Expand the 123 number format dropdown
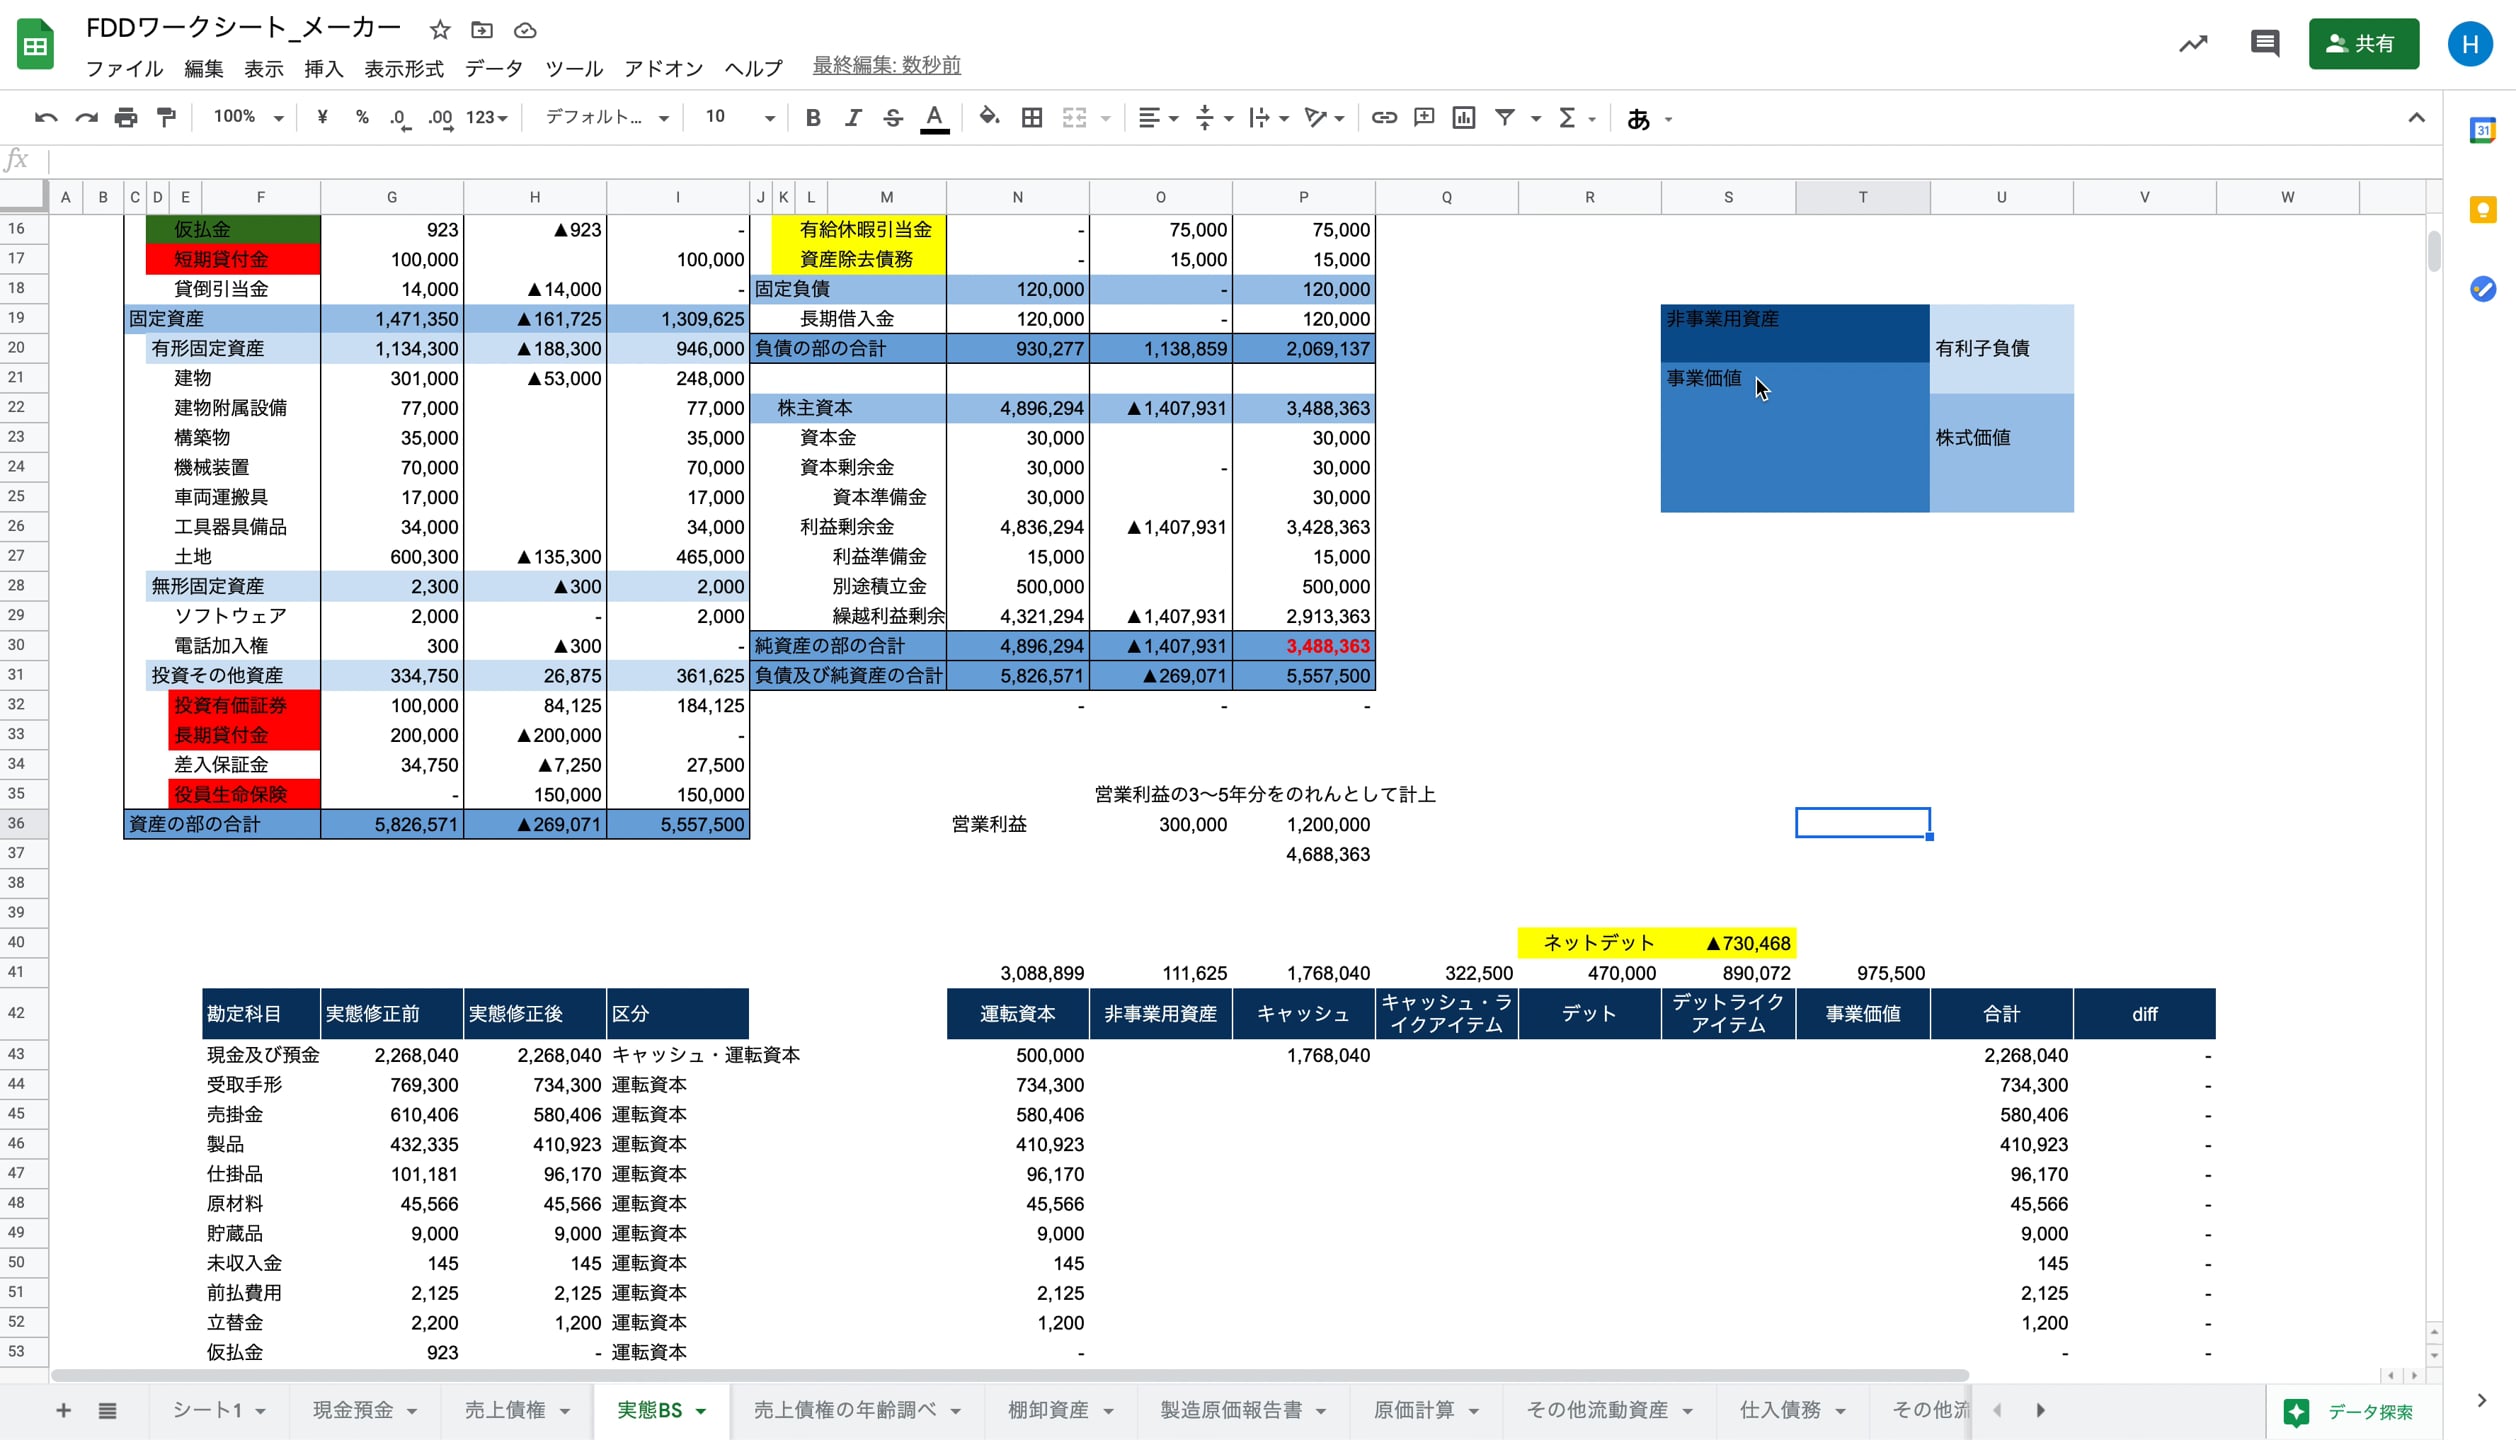Image resolution: width=2516 pixels, height=1440 pixels. pyautogui.click(x=487, y=118)
